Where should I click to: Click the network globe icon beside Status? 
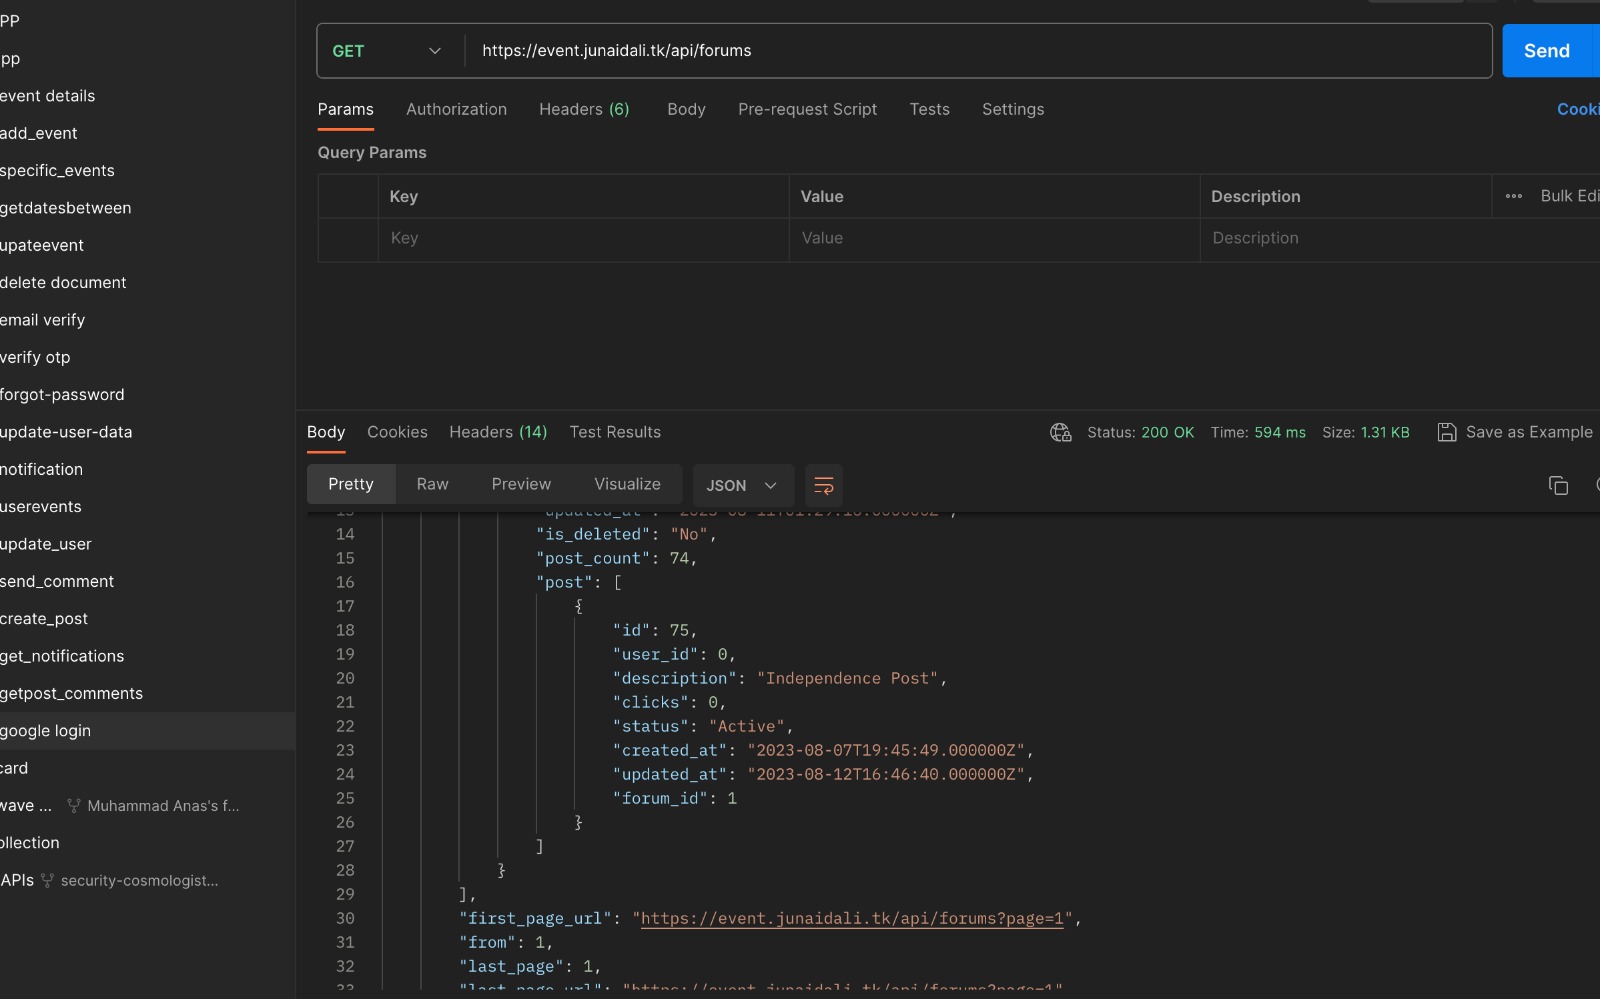pos(1060,432)
